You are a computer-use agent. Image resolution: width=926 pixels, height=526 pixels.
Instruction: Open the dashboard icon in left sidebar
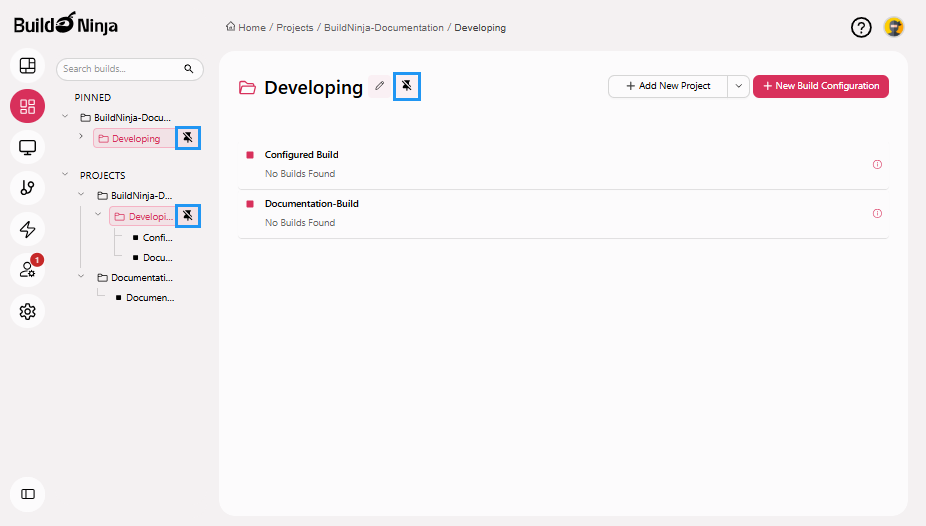click(28, 65)
